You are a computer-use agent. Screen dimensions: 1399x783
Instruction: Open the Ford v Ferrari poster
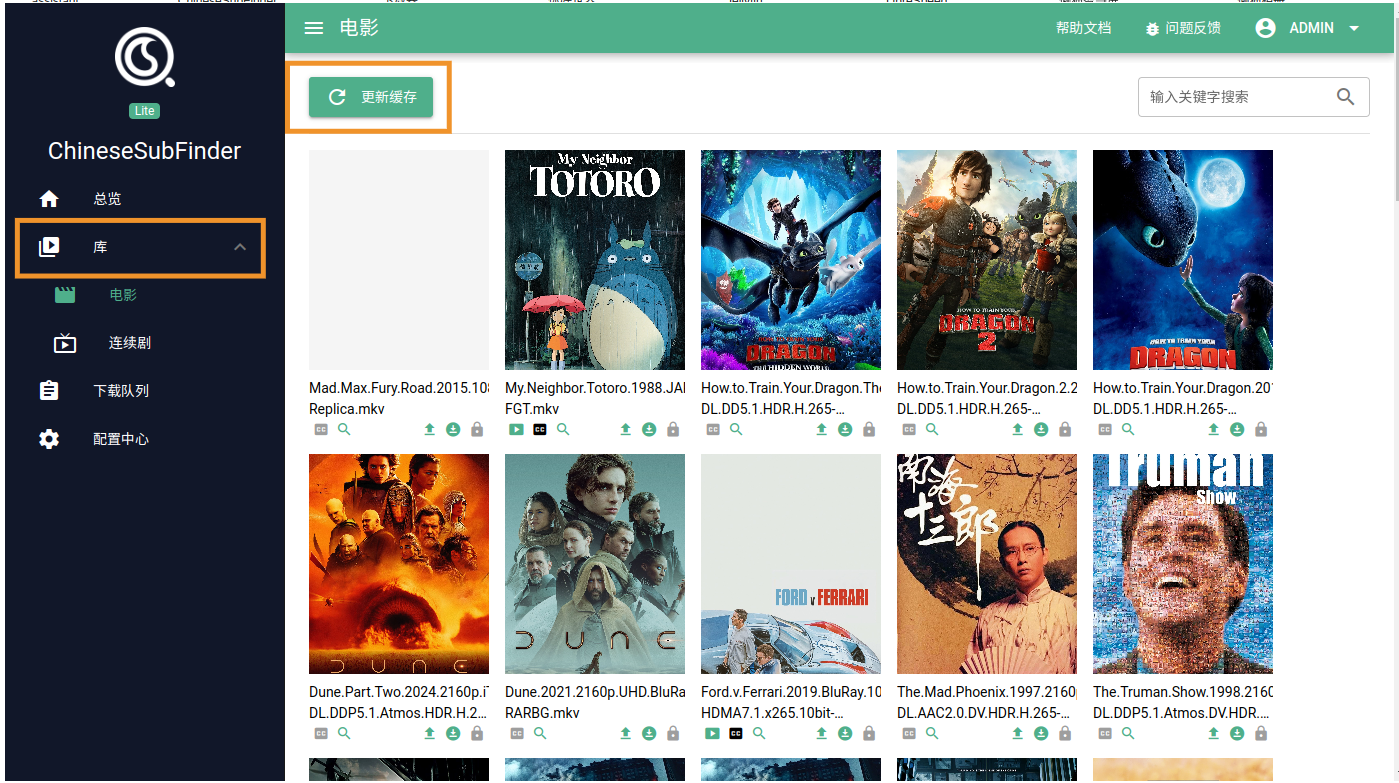coord(791,564)
